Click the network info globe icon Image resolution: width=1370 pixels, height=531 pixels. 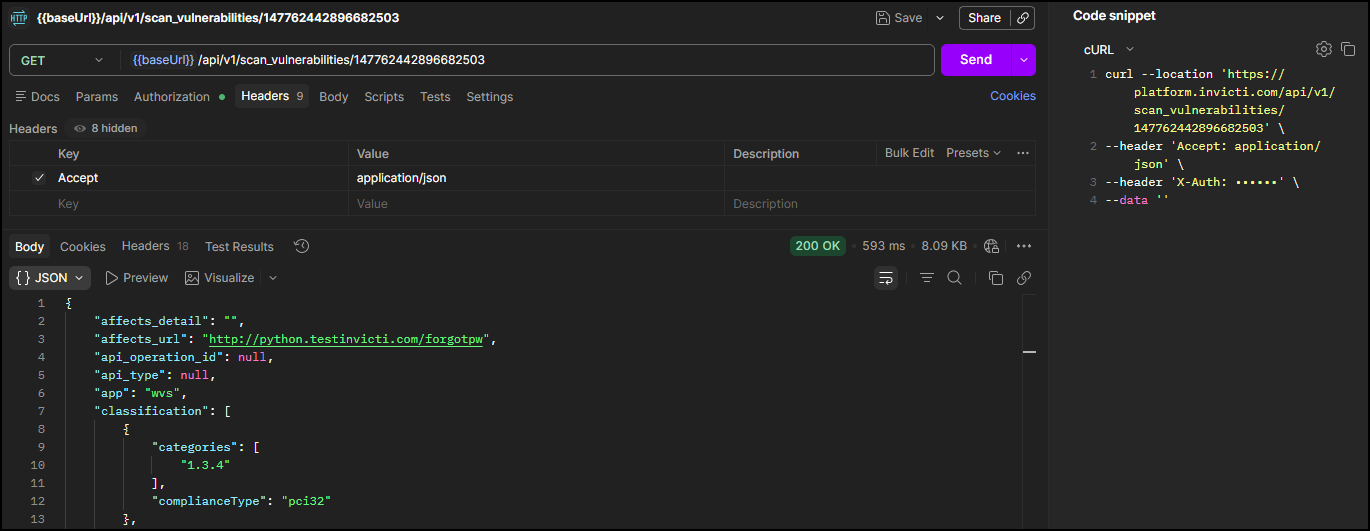991,246
